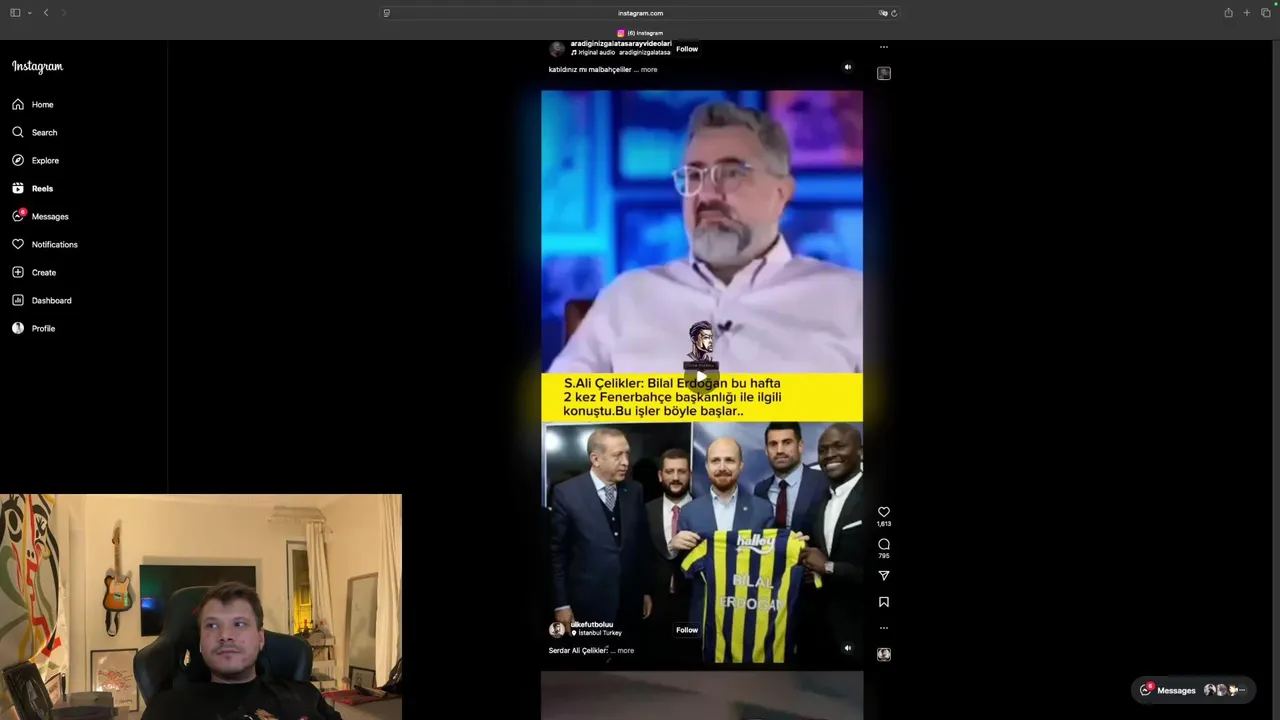1280x720 pixels.
Task: Follow aradiginizgalatasarayvideolari account
Action: click(687, 49)
